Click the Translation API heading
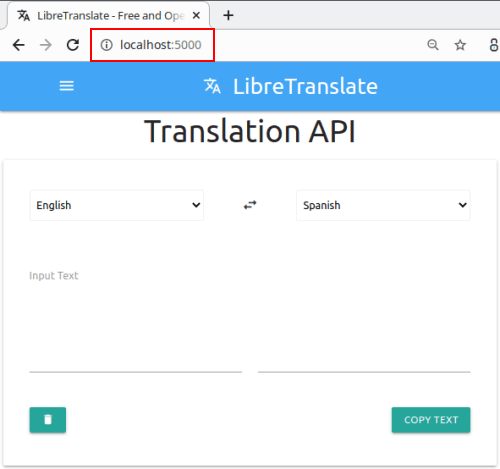 [x=250, y=131]
